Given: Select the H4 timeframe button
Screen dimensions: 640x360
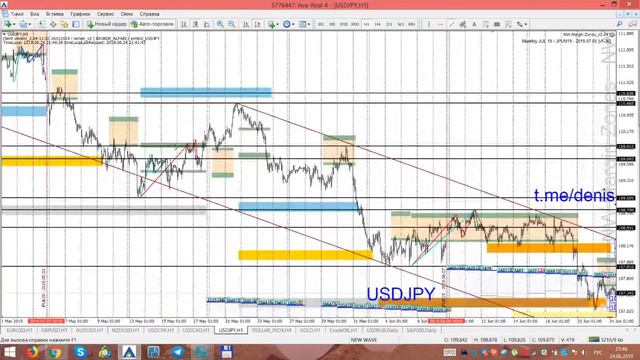Looking at the screenshot, I should tap(378, 24).
